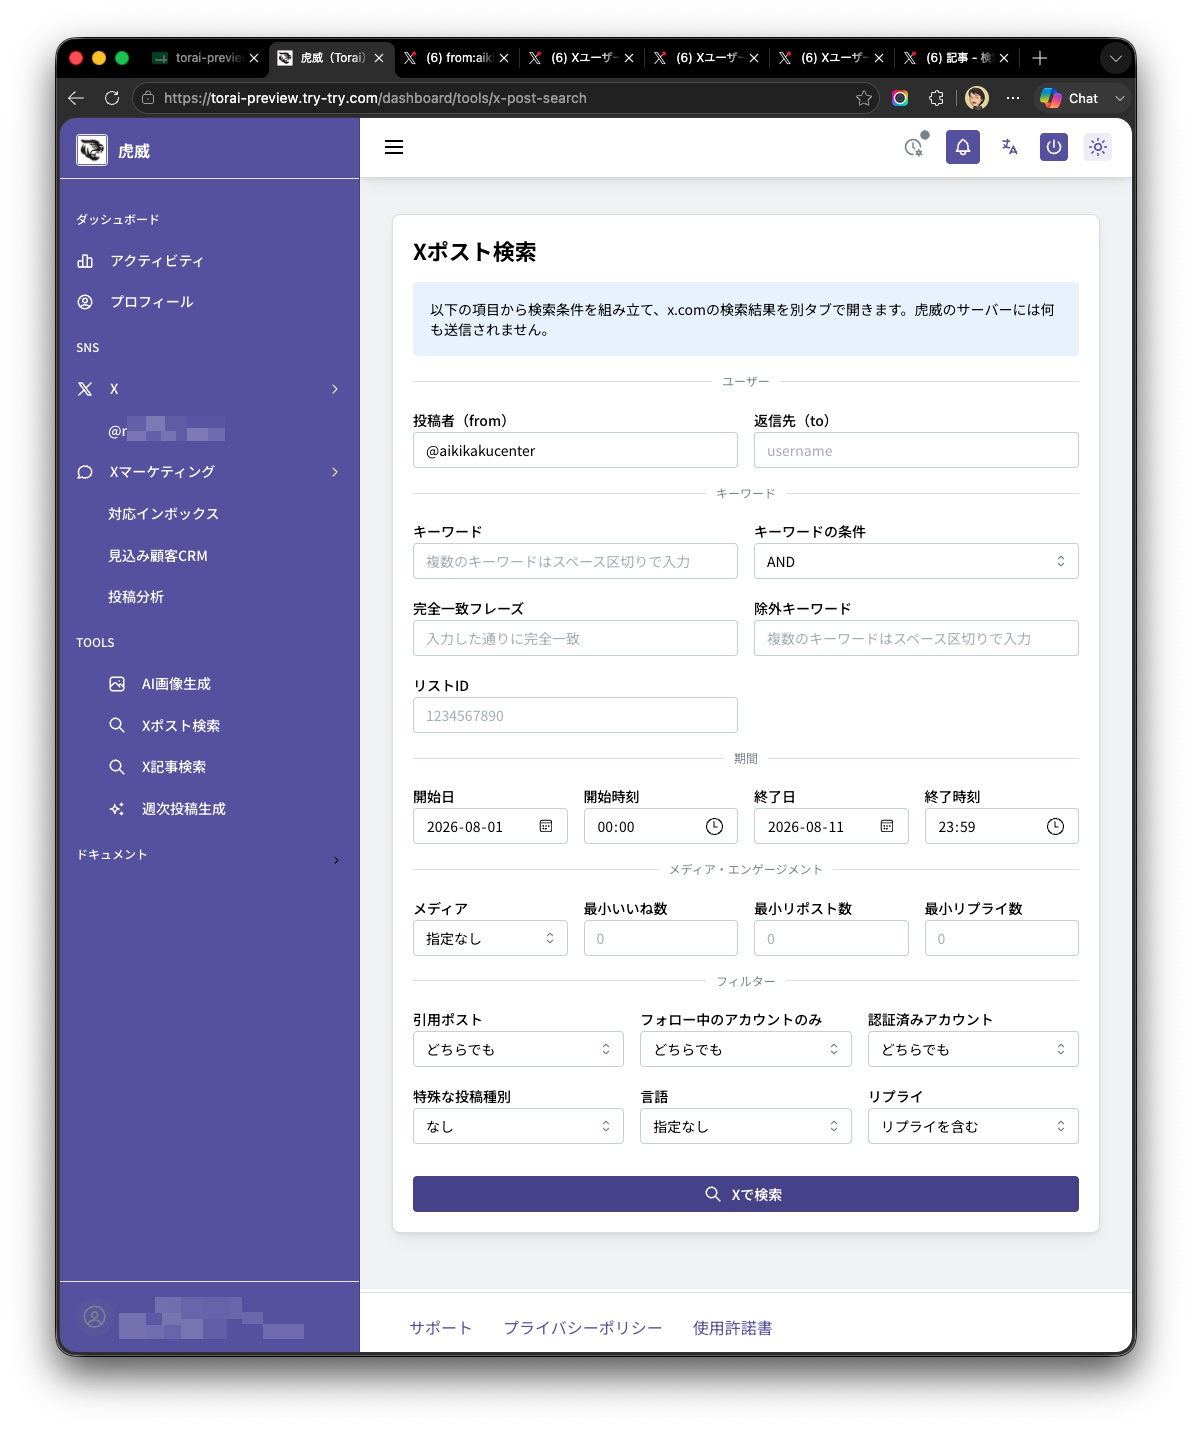Click the 最小リポスト数 field
Image resolution: width=1192 pixels, height=1430 pixels.
point(831,938)
